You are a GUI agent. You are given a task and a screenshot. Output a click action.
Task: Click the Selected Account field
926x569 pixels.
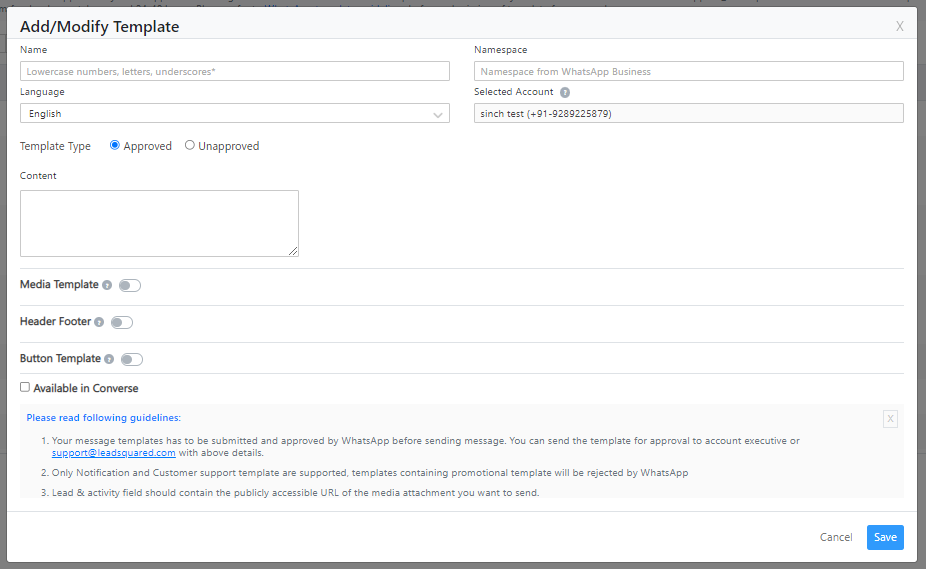(x=688, y=114)
